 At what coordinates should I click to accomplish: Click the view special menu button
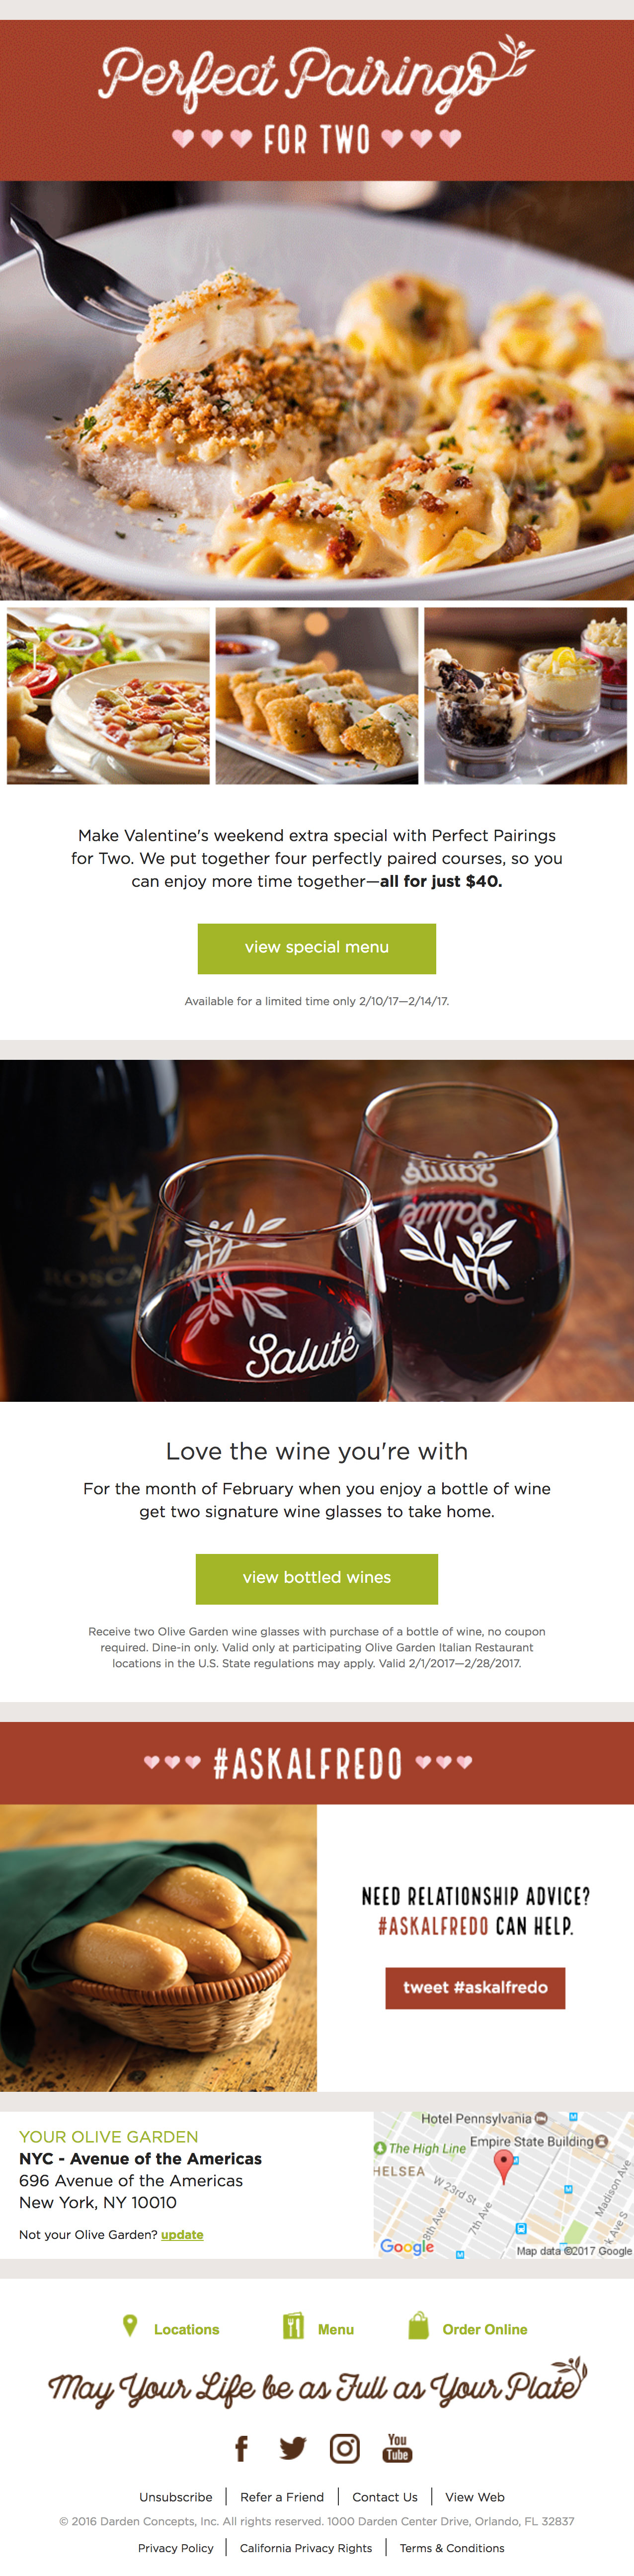pos(317,948)
